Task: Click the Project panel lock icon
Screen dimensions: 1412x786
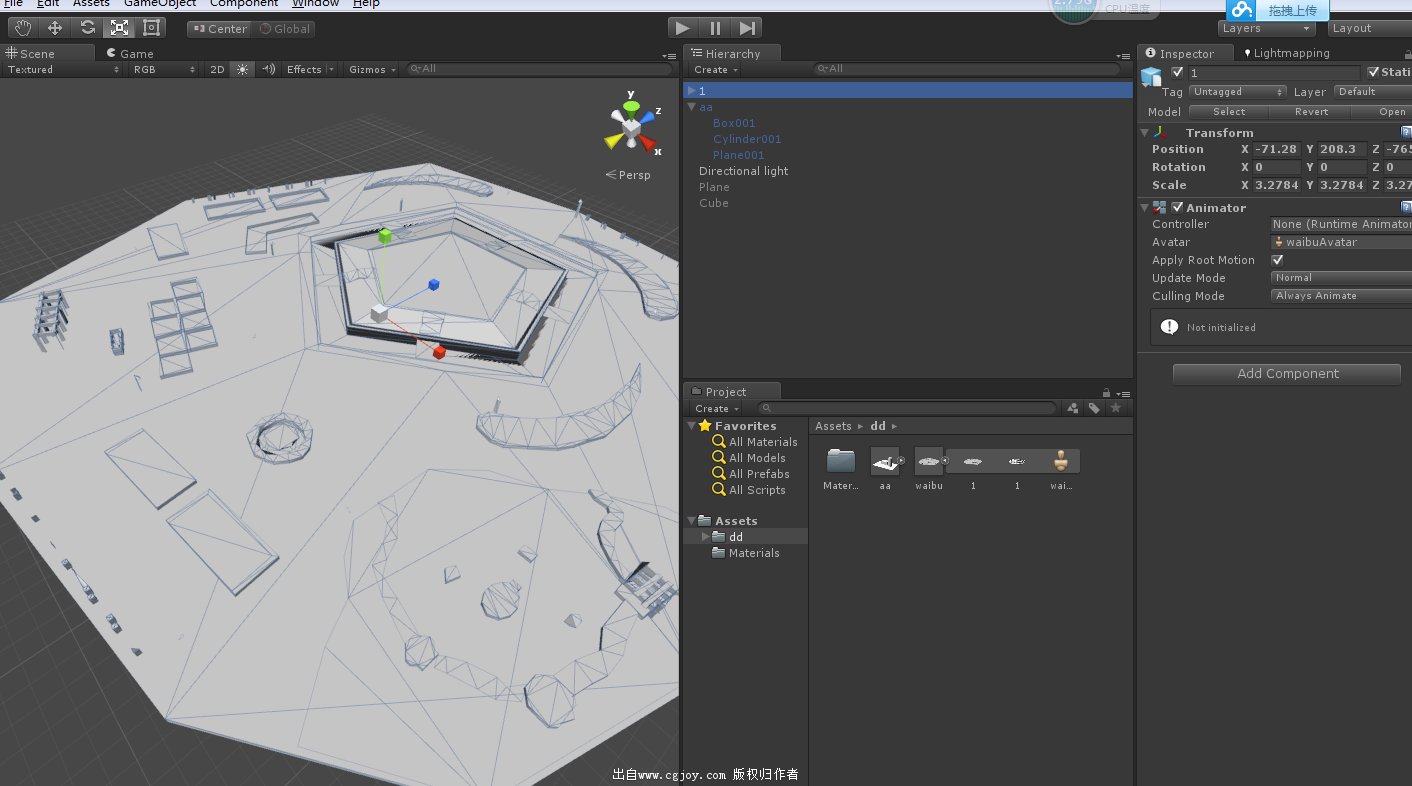Action: (x=1106, y=392)
